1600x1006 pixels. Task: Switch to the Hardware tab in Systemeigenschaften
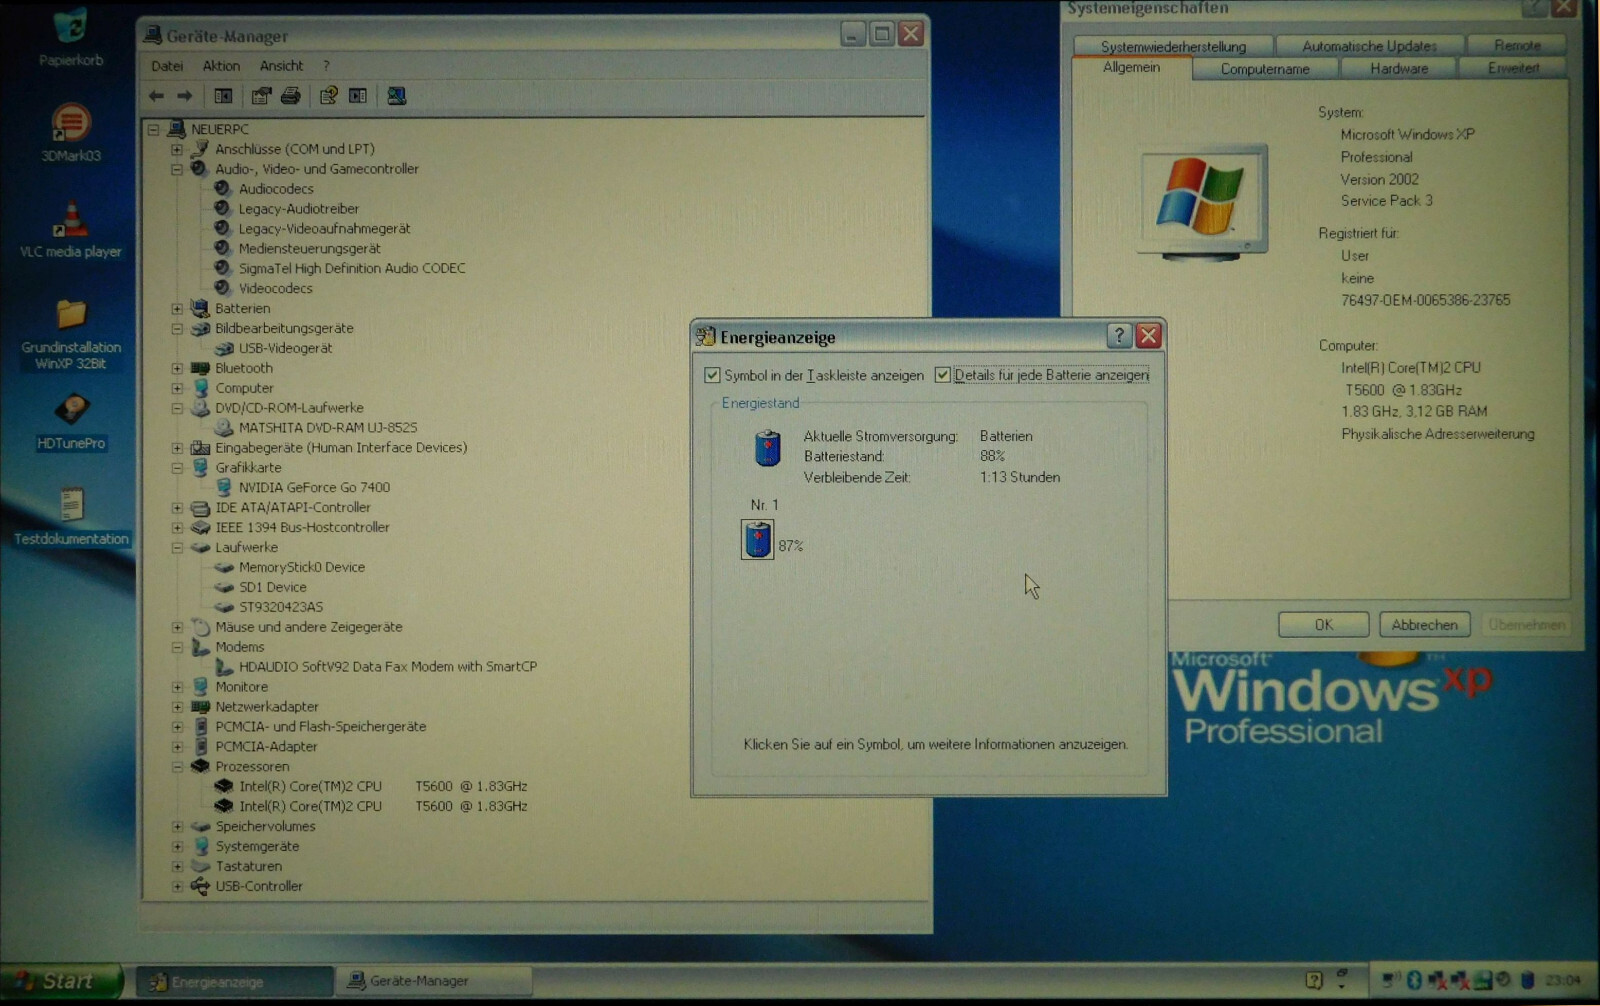coord(1399,68)
